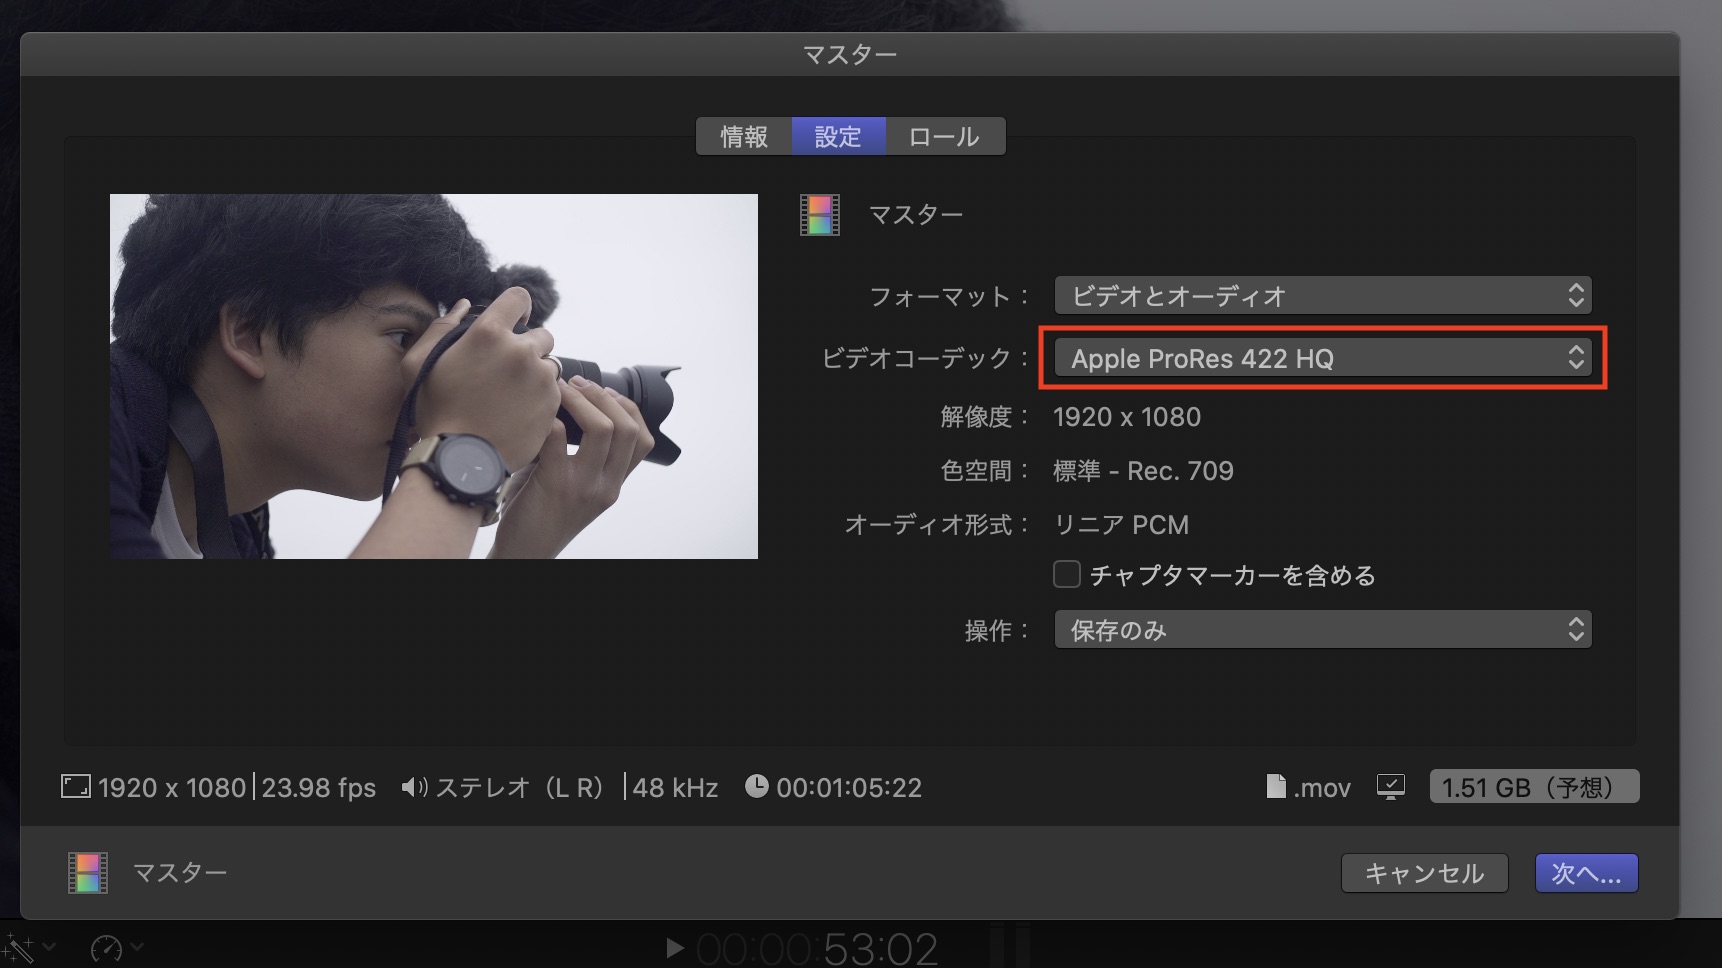This screenshot has width=1722, height=968.
Task: Select the 設定 tab
Action: tap(838, 136)
